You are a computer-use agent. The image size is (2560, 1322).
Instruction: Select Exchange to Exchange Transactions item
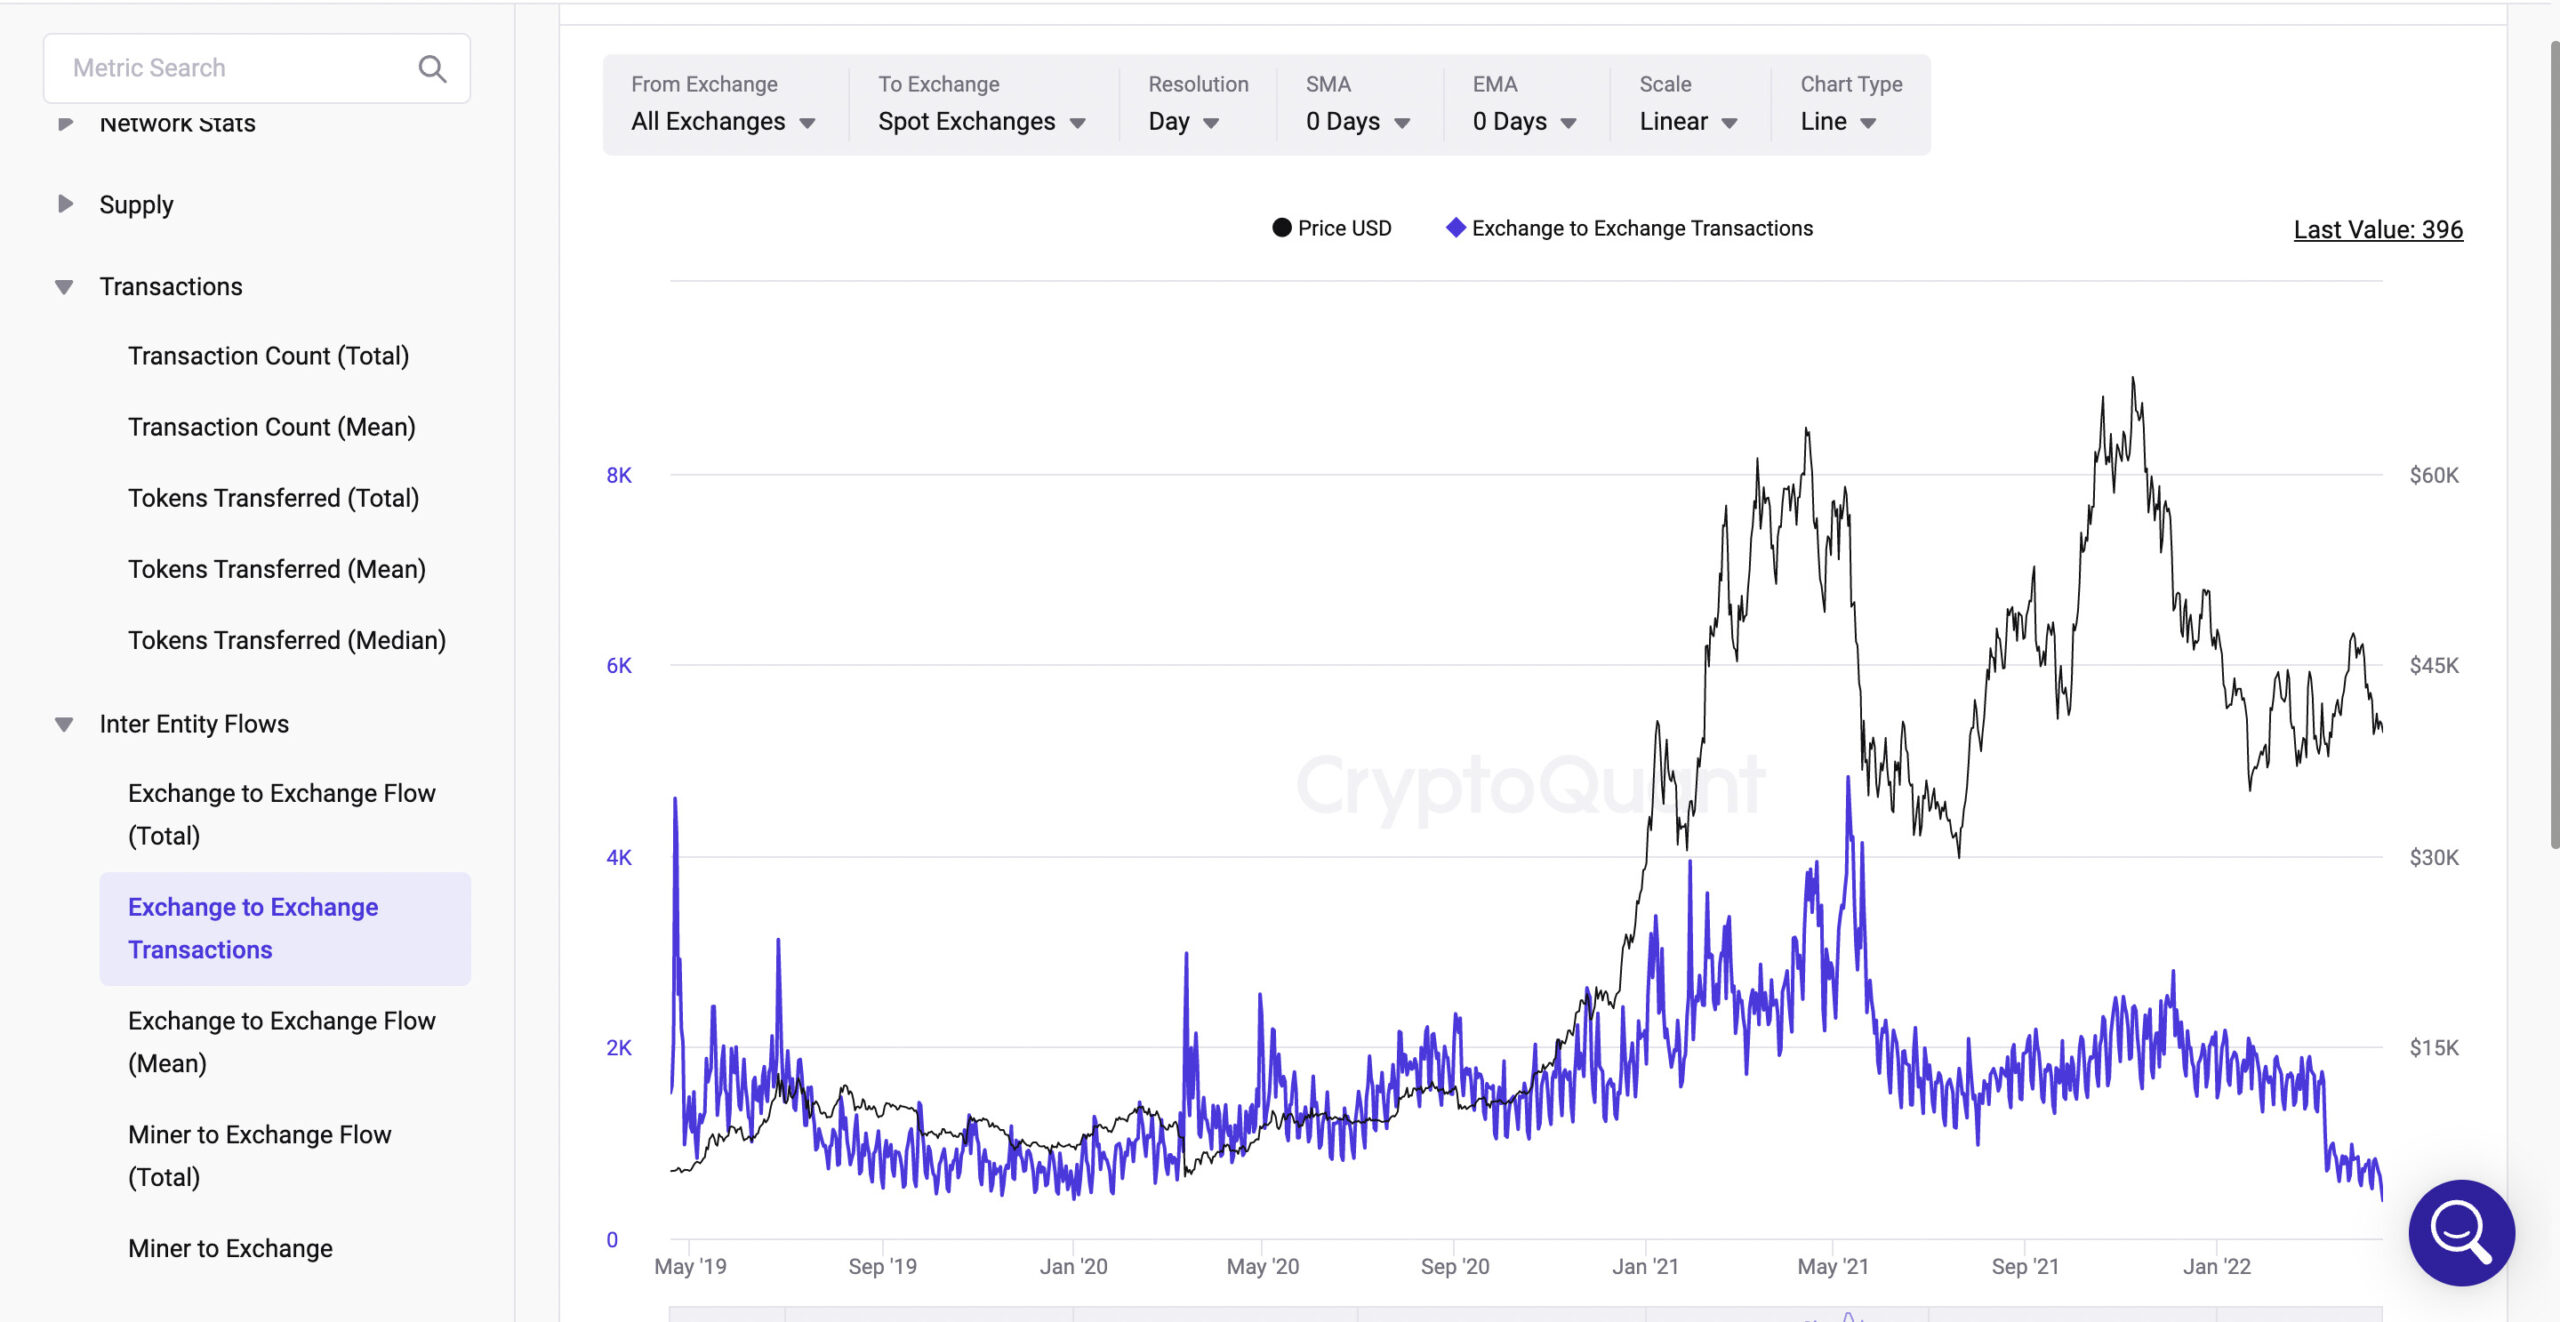(x=285, y=928)
